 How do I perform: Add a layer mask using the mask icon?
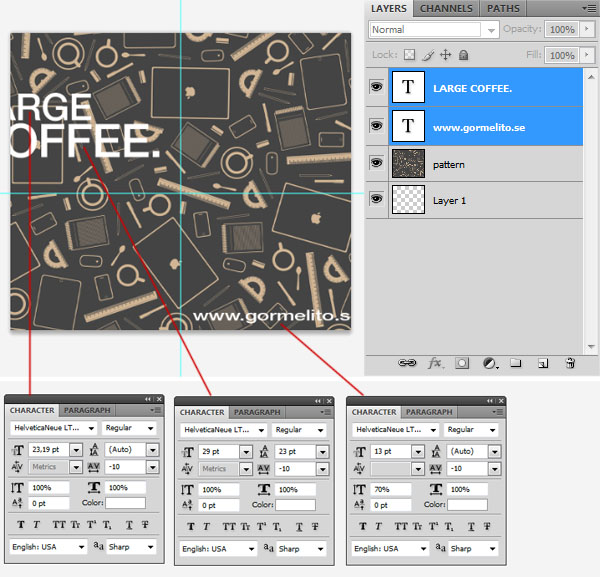coord(463,363)
